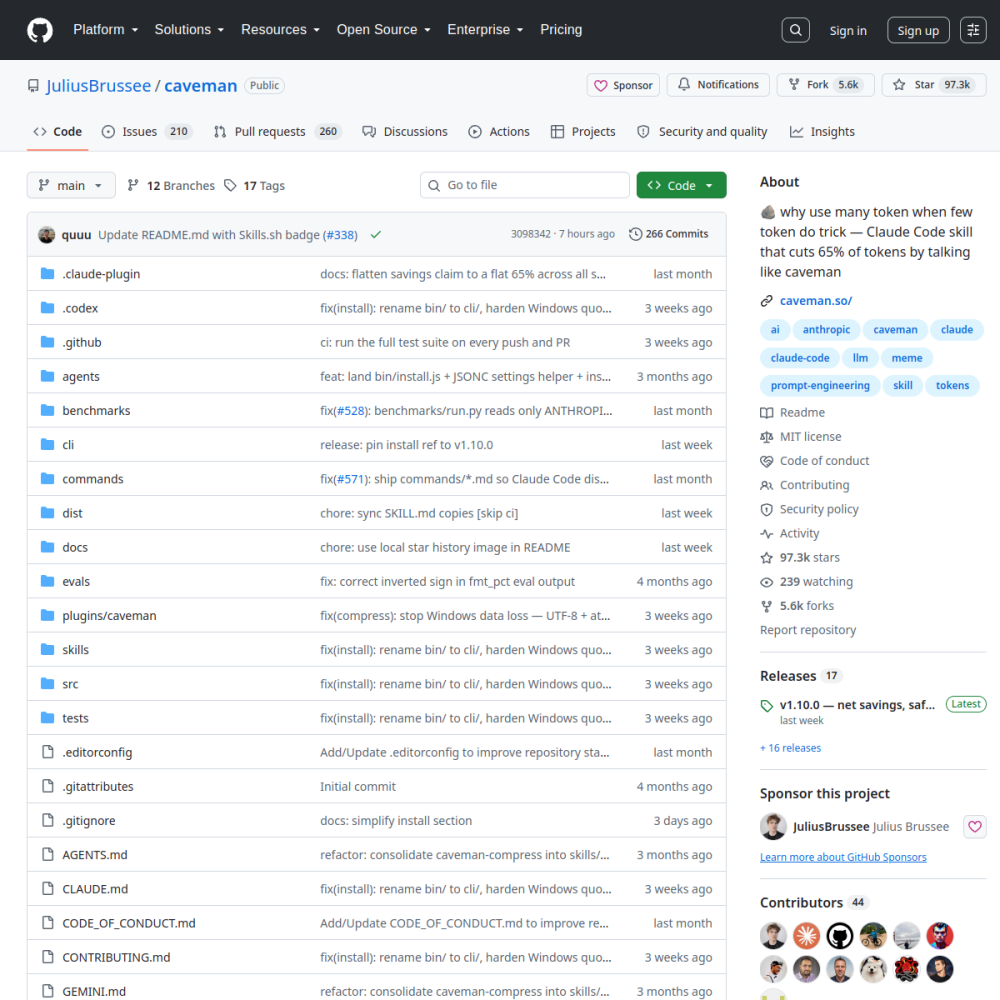Image resolution: width=1000 pixels, height=1000 pixels.
Task: Open Learn more about GitHub Sponsors link
Action: coord(842,857)
